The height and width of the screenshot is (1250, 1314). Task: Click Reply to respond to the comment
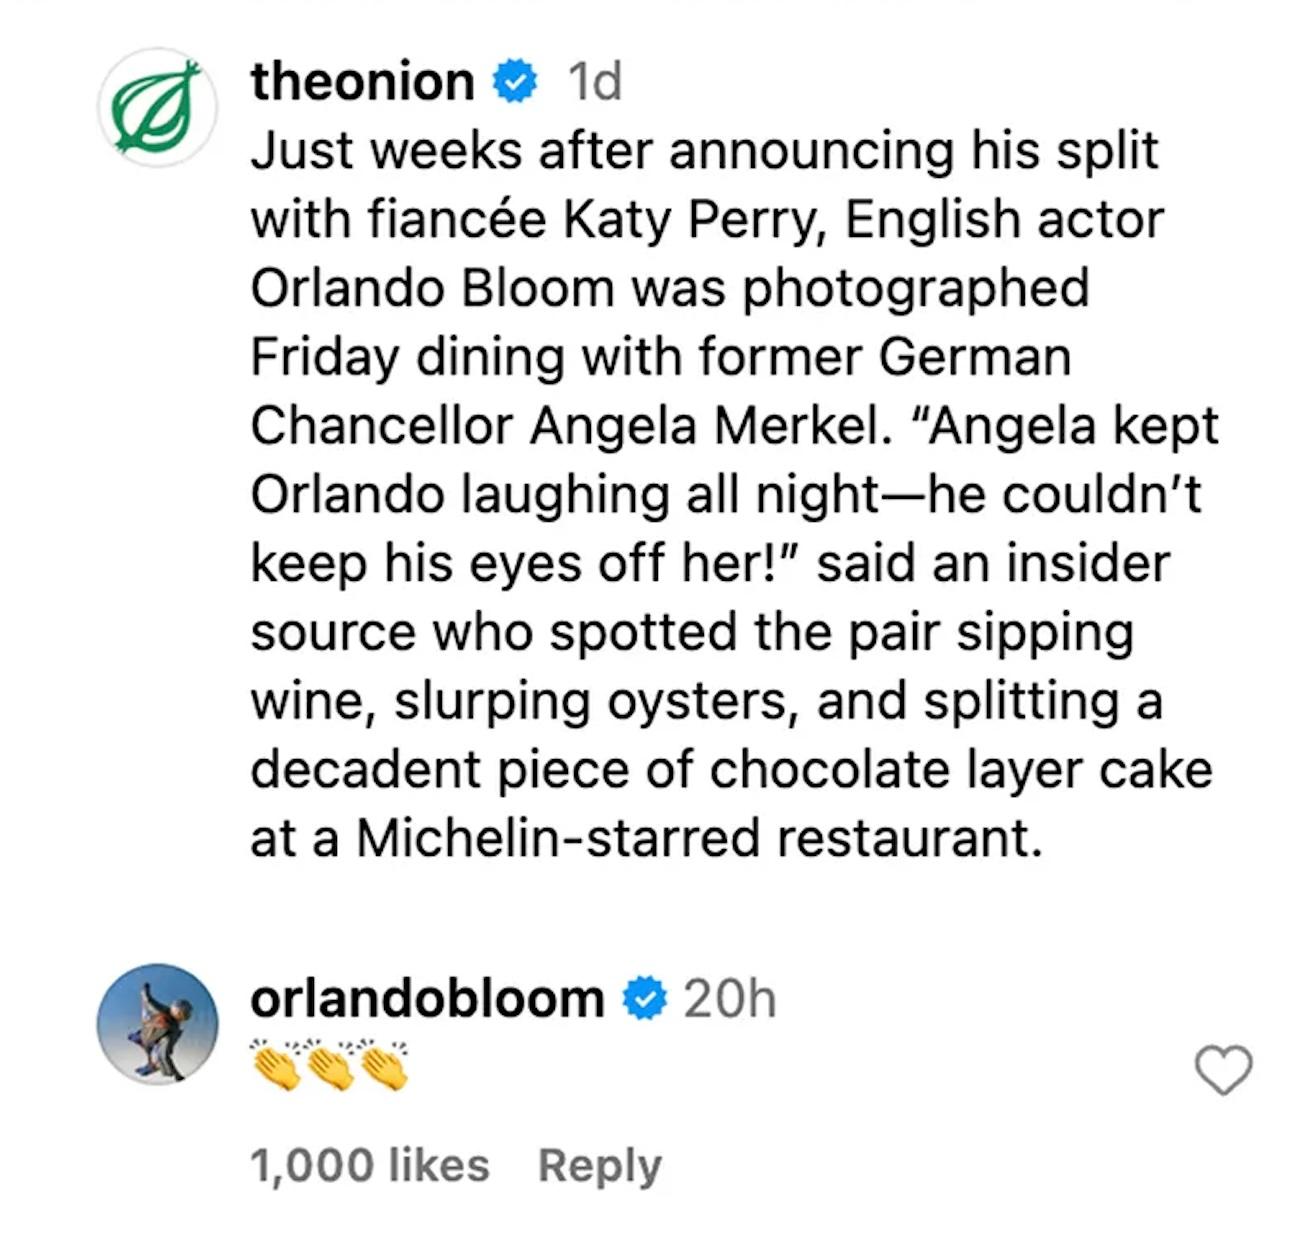pos(600,1162)
